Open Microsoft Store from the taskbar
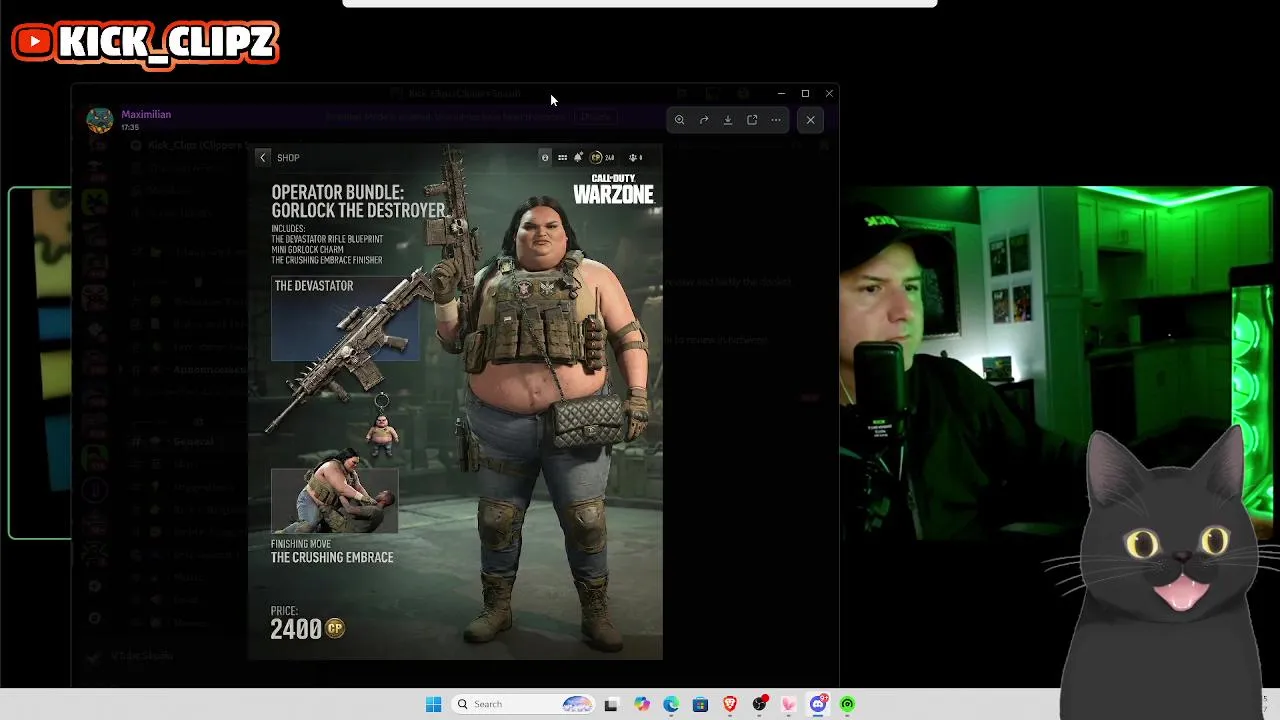 point(700,704)
